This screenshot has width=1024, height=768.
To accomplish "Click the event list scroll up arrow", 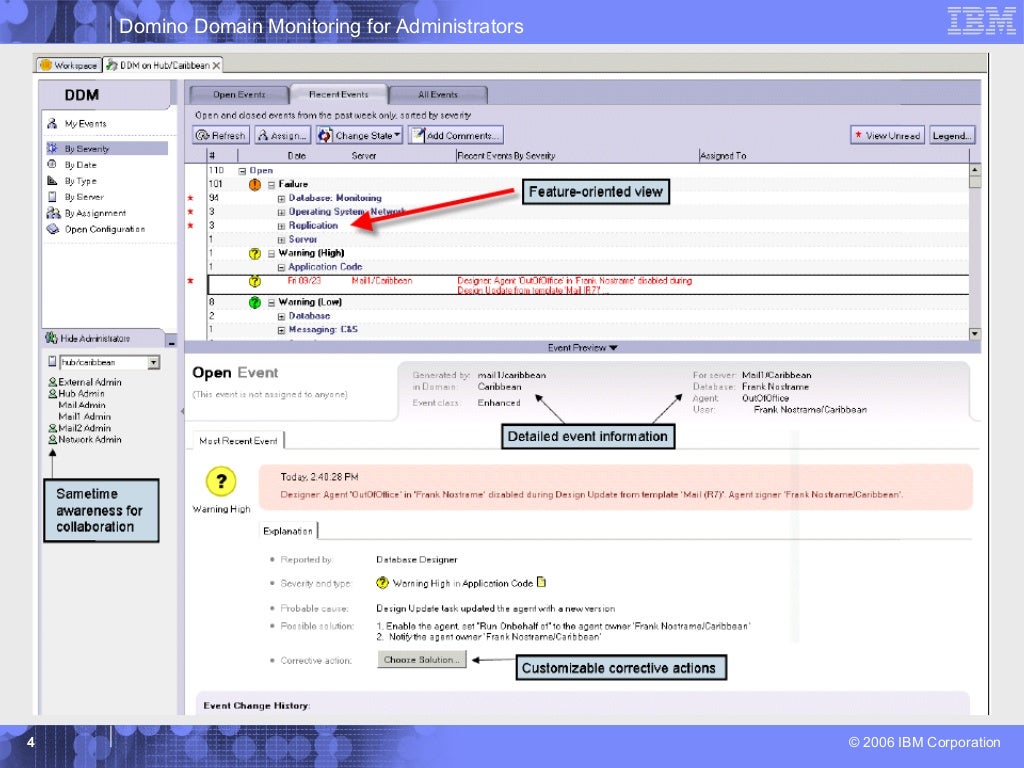I will [x=975, y=169].
